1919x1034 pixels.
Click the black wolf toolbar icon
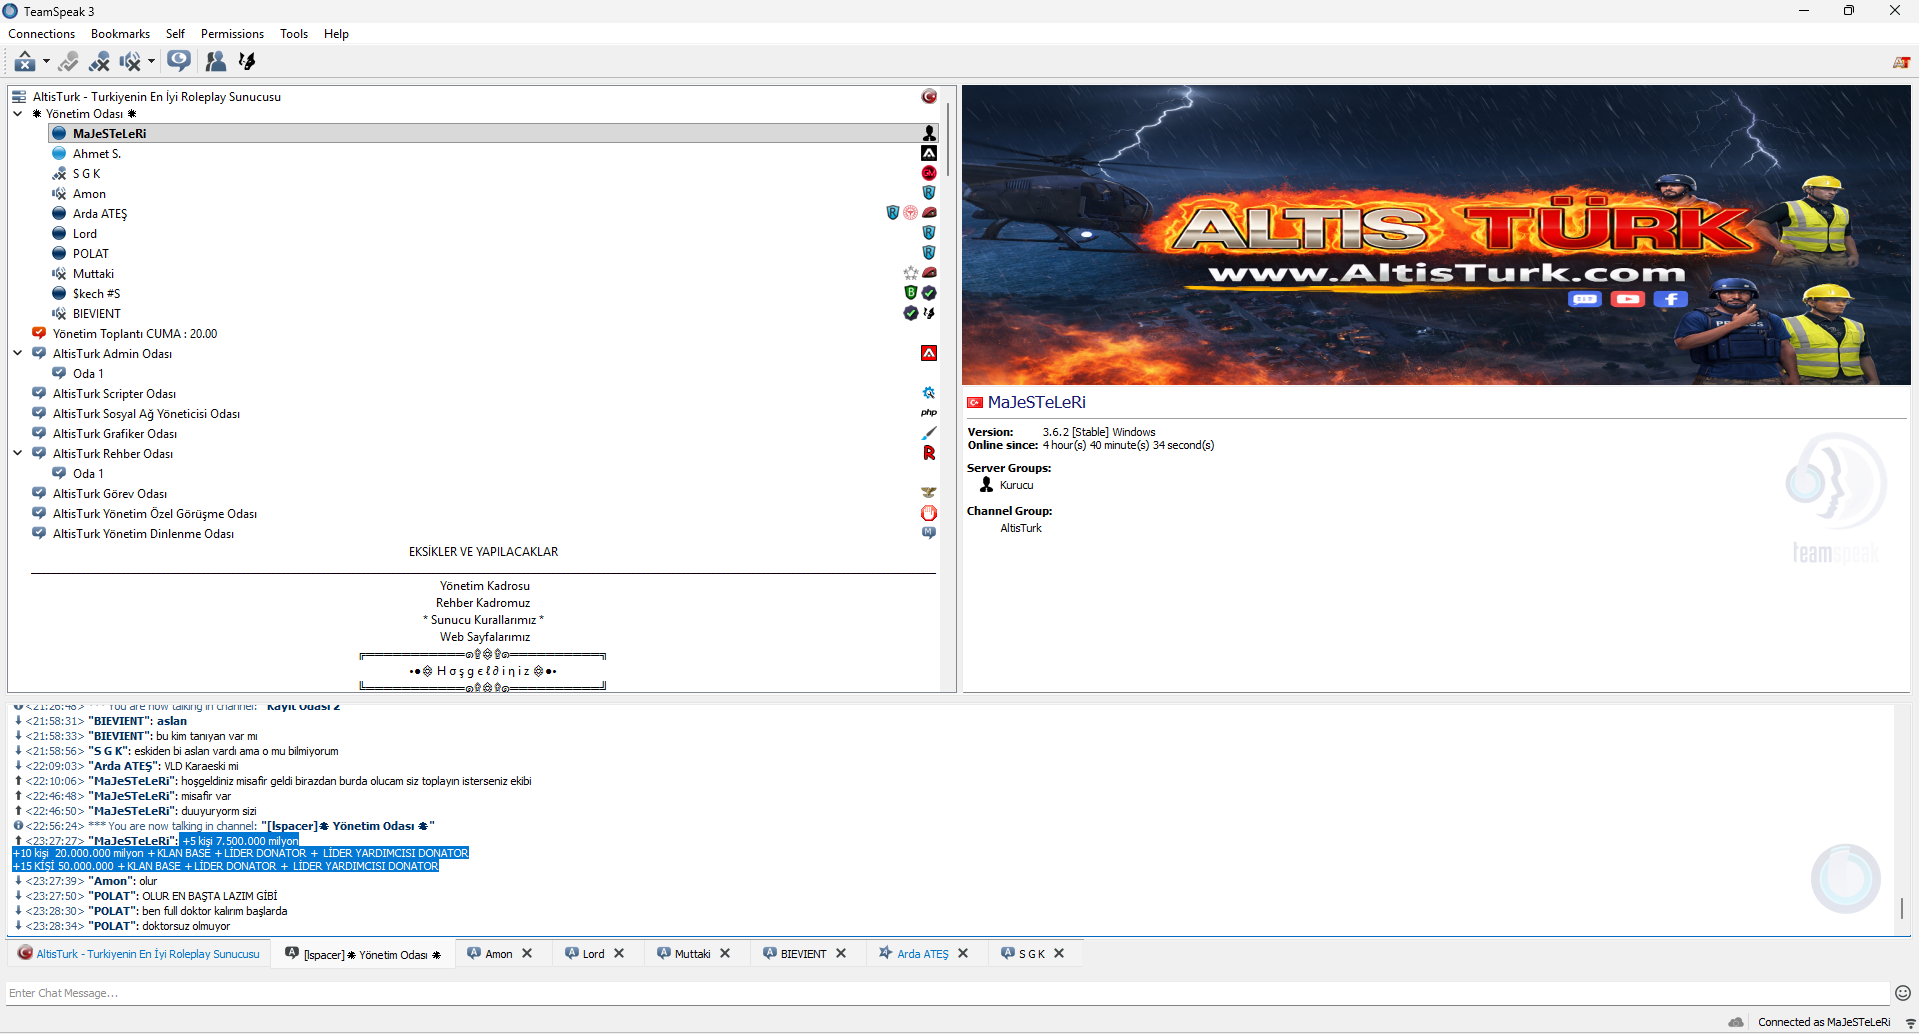(247, 62)
